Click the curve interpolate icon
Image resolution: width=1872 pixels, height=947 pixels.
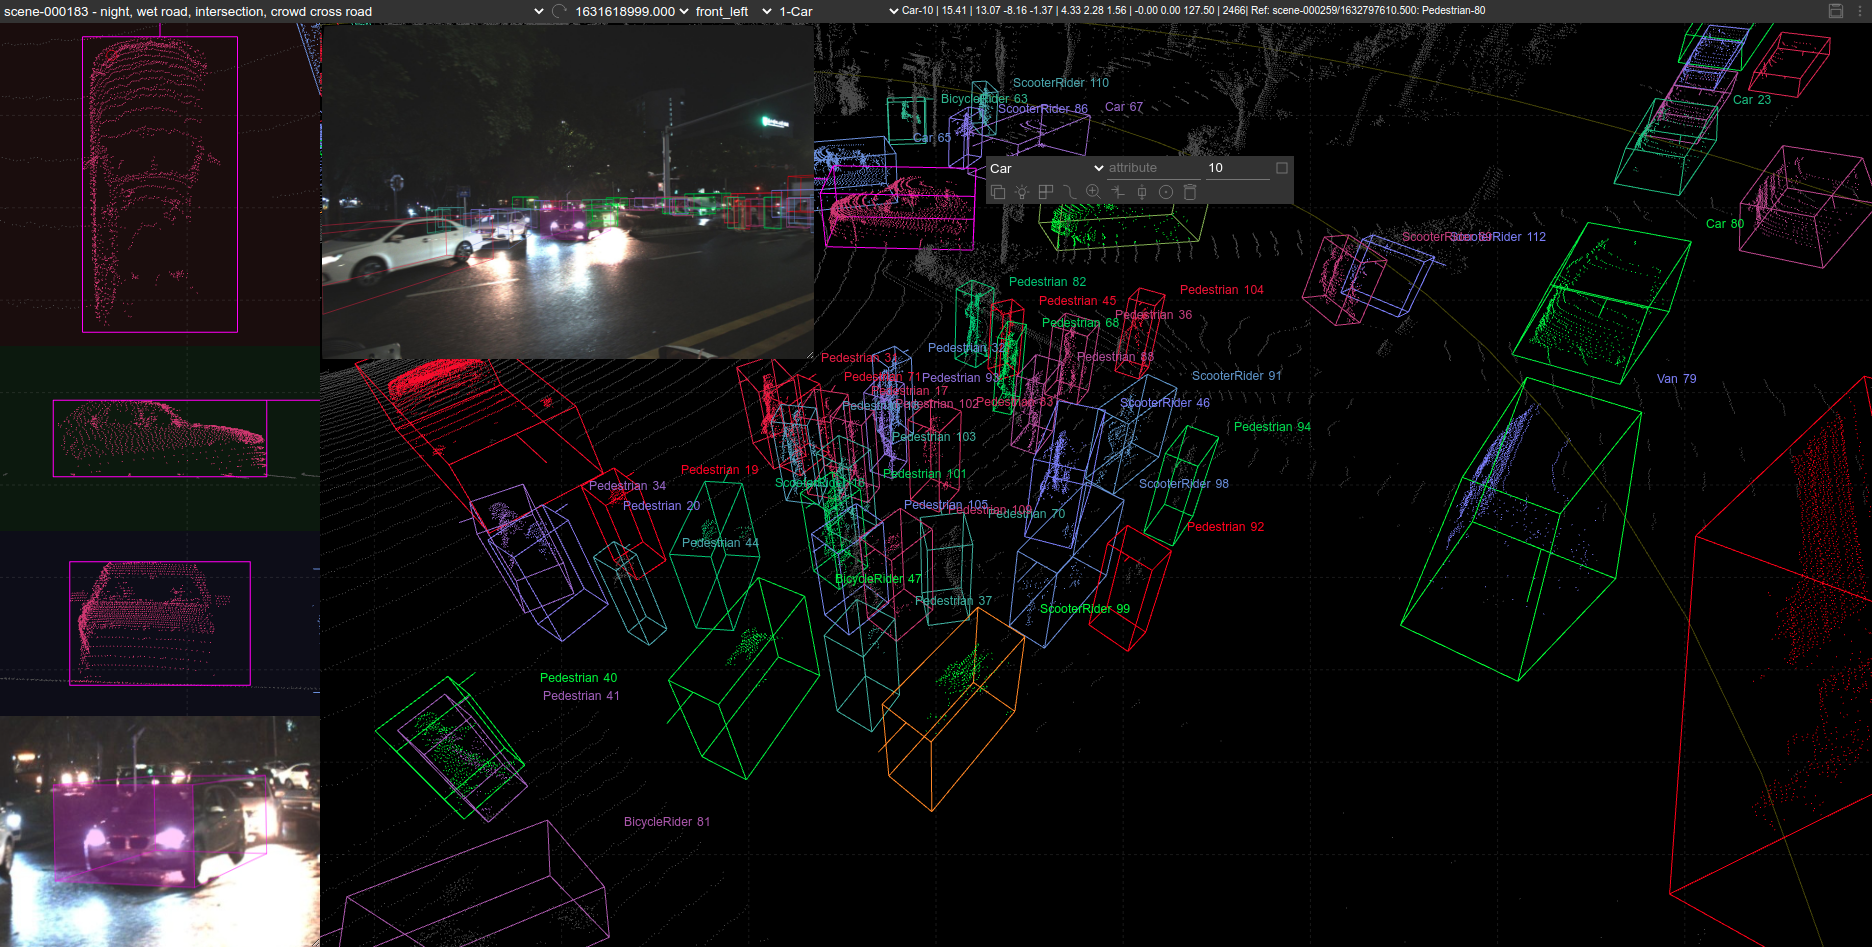point(1069,192)
